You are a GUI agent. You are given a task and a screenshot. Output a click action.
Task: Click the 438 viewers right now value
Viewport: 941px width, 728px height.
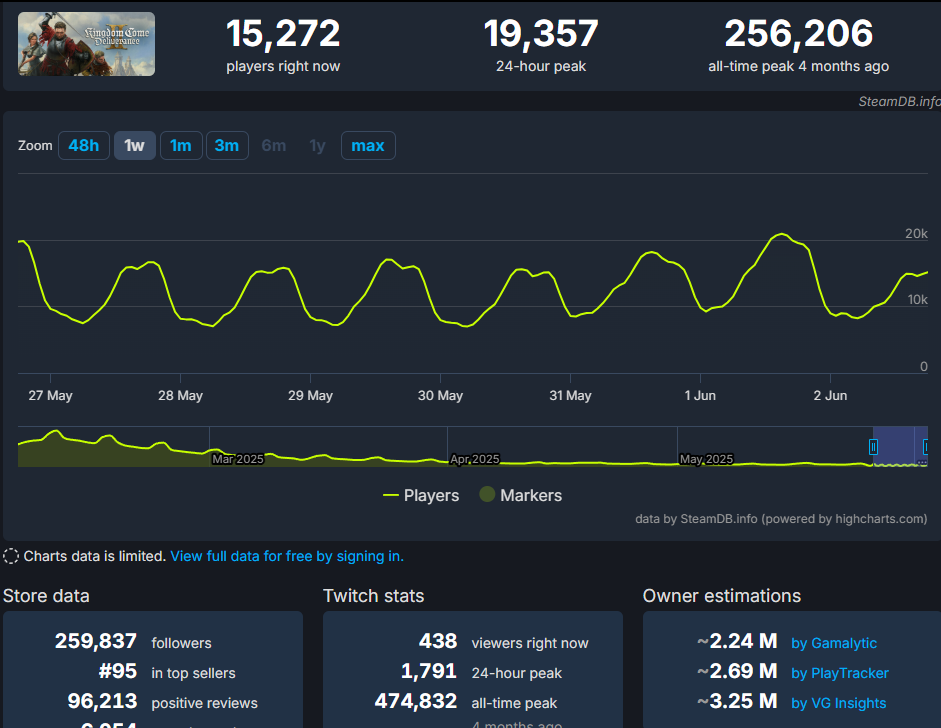click(438, 641)
